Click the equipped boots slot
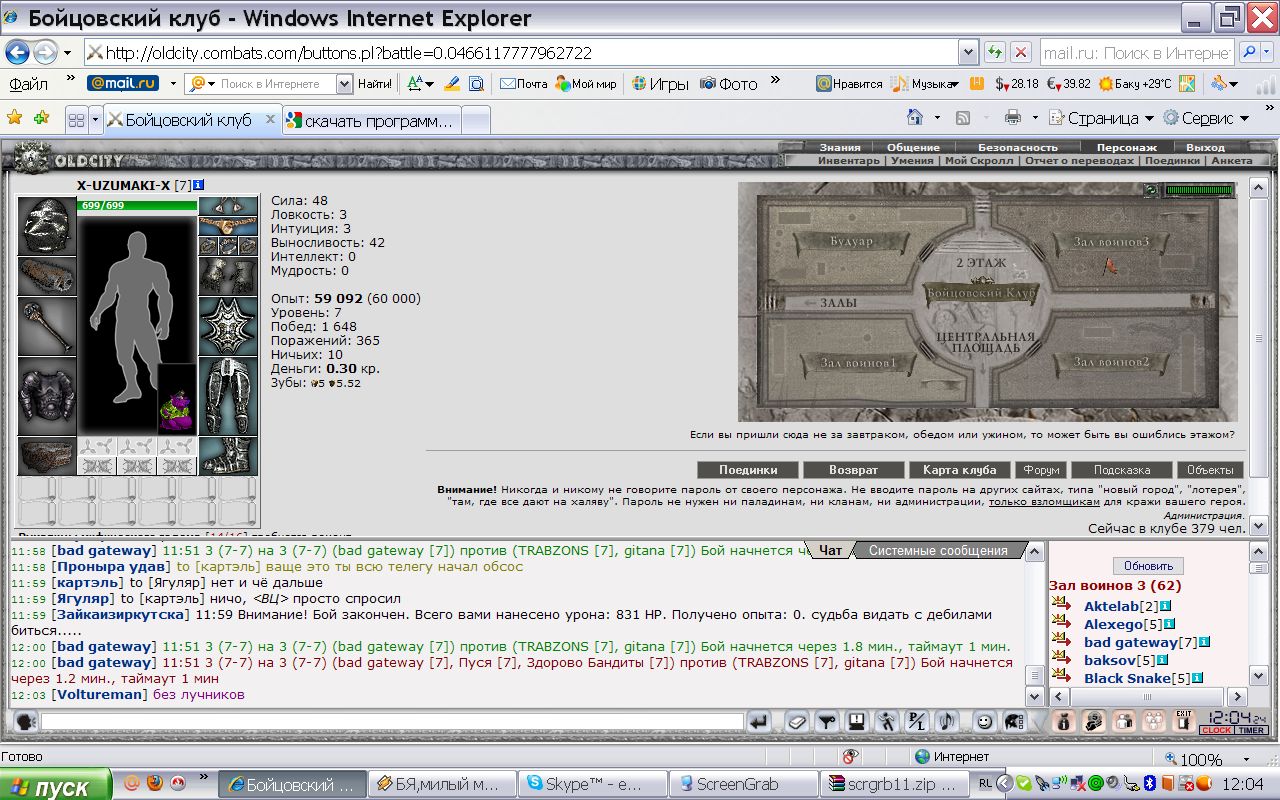This screenshot has width=1280, height=800. pos(228,456)
